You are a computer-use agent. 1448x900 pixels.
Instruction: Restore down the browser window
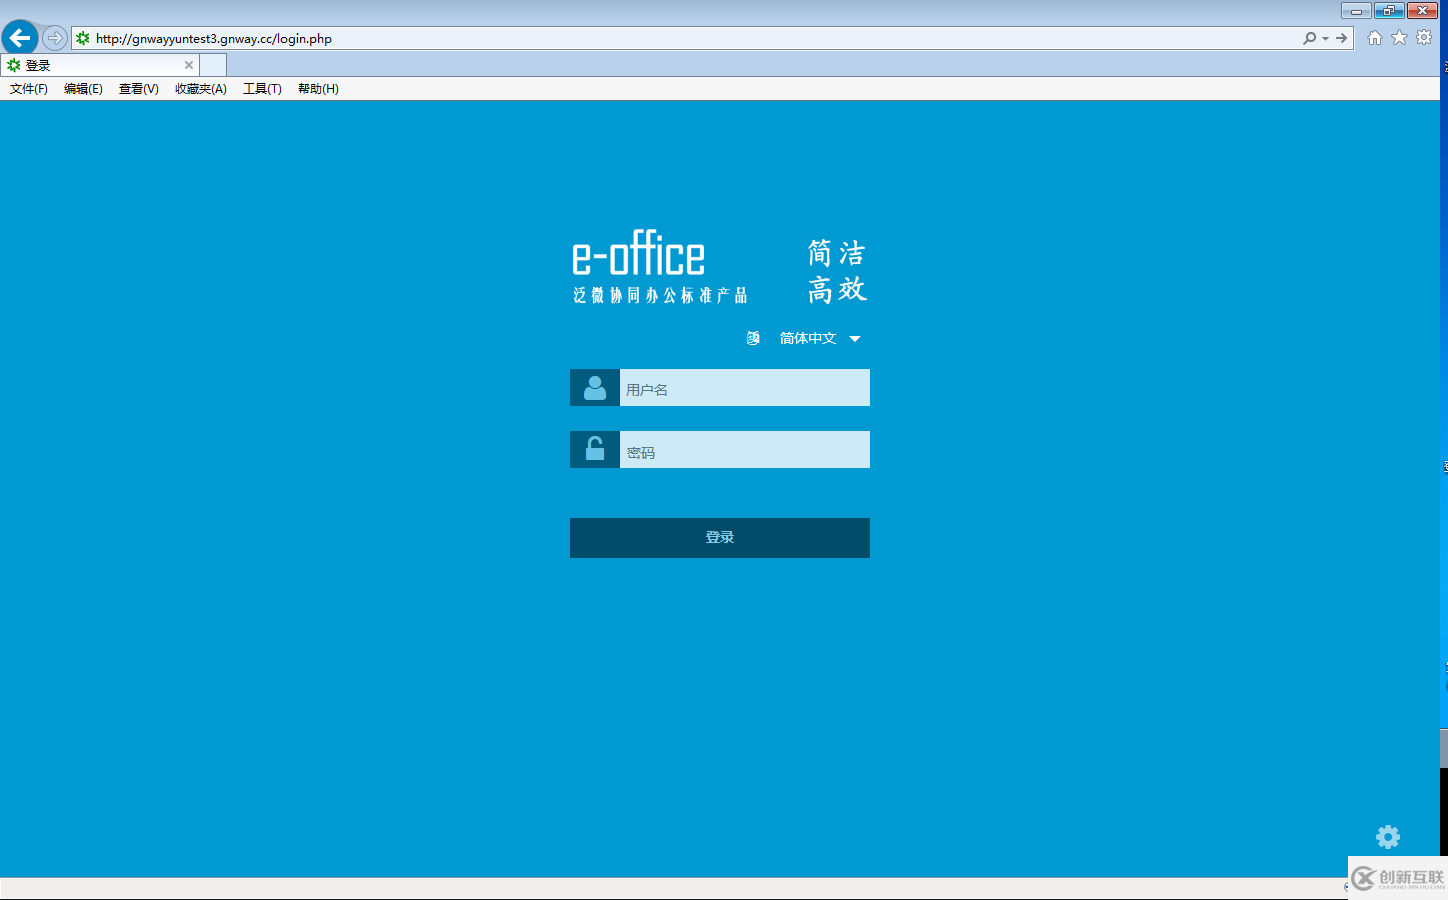point(1389,11)
